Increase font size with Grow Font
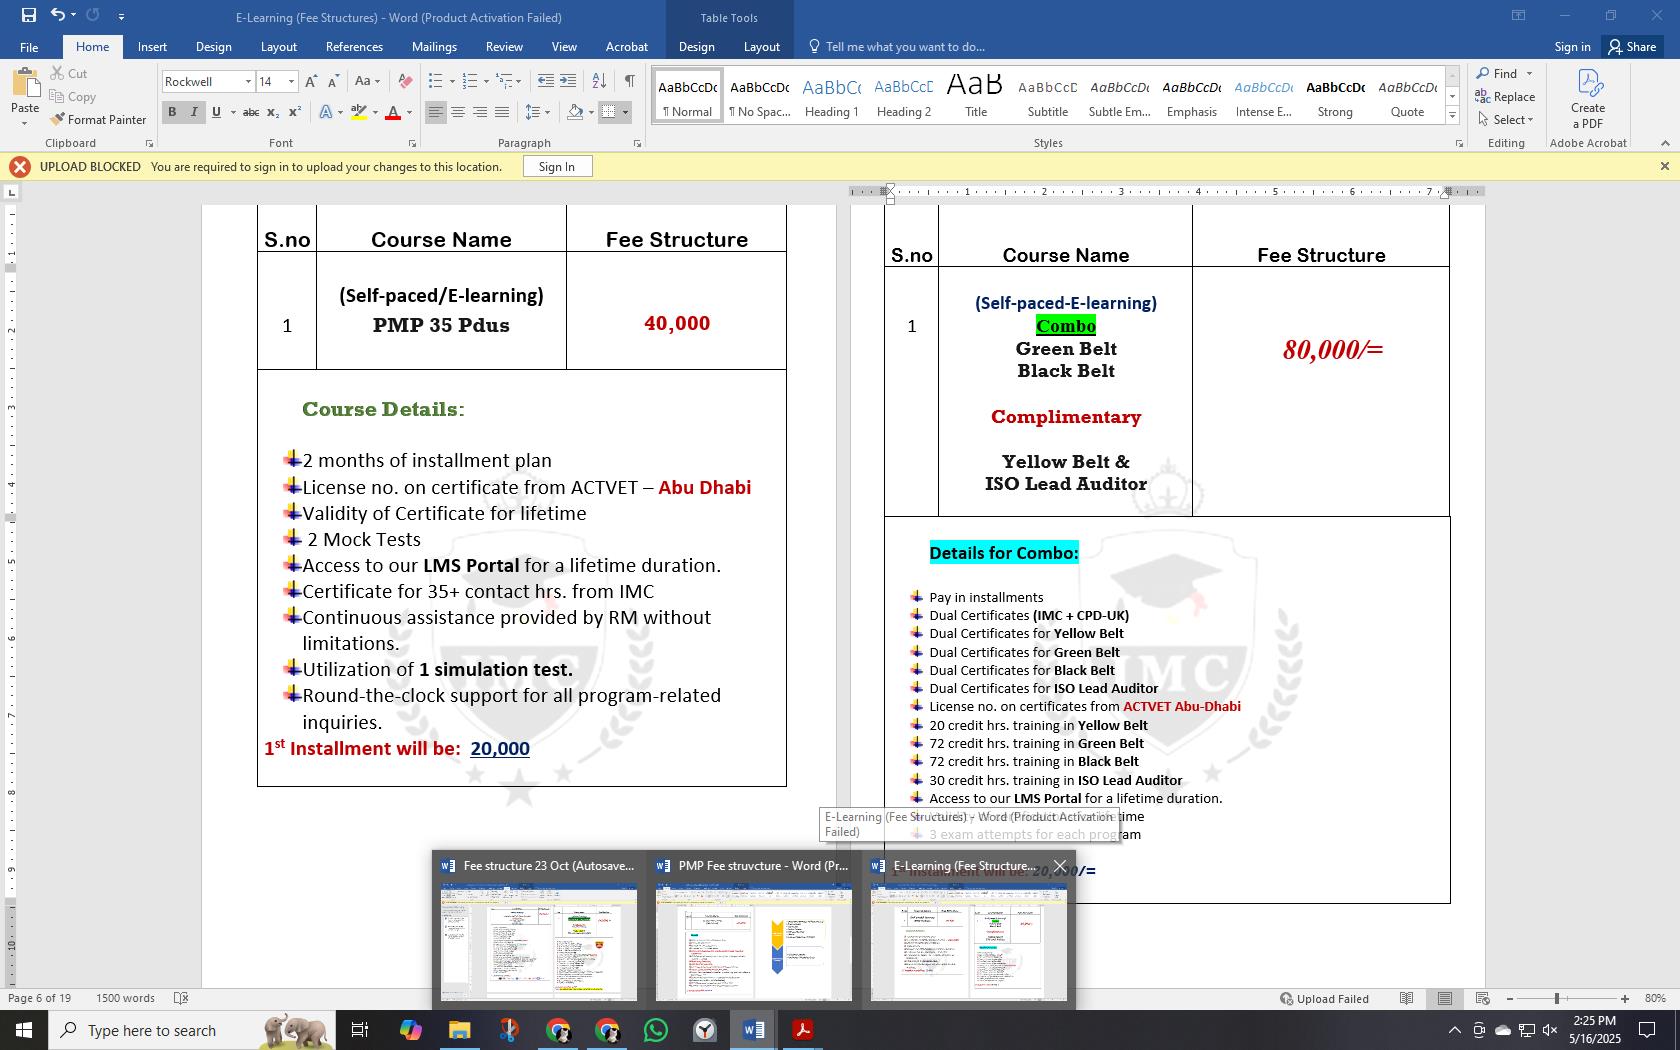1680x1050 pixels. coord(311,81)
